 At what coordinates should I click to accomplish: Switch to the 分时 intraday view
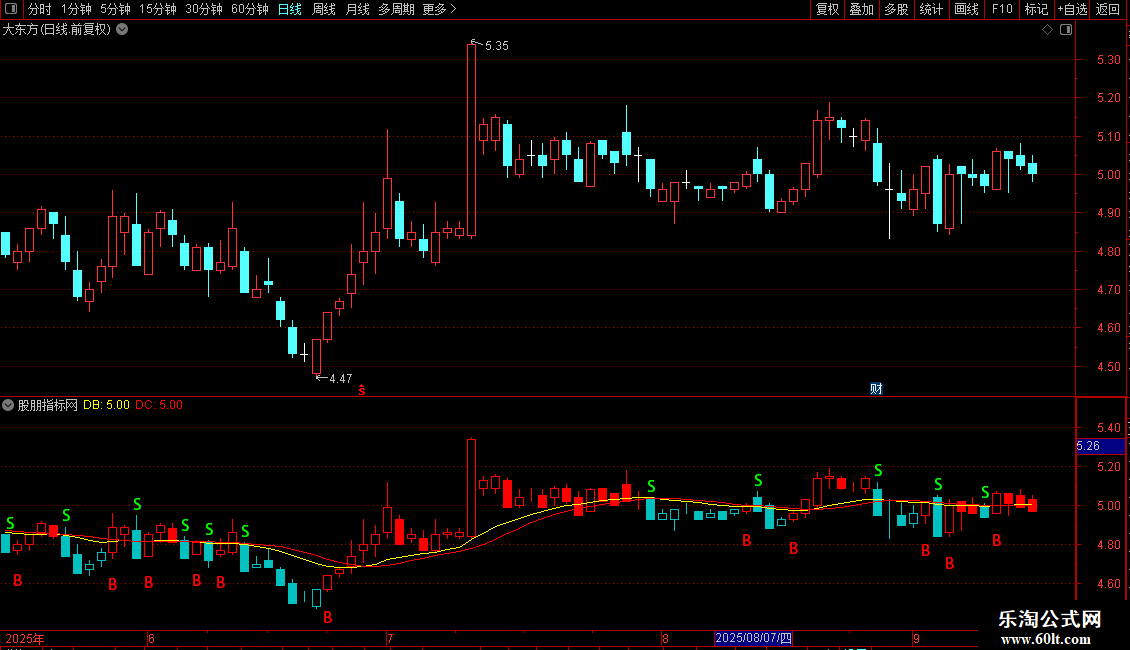pos(40,9)
